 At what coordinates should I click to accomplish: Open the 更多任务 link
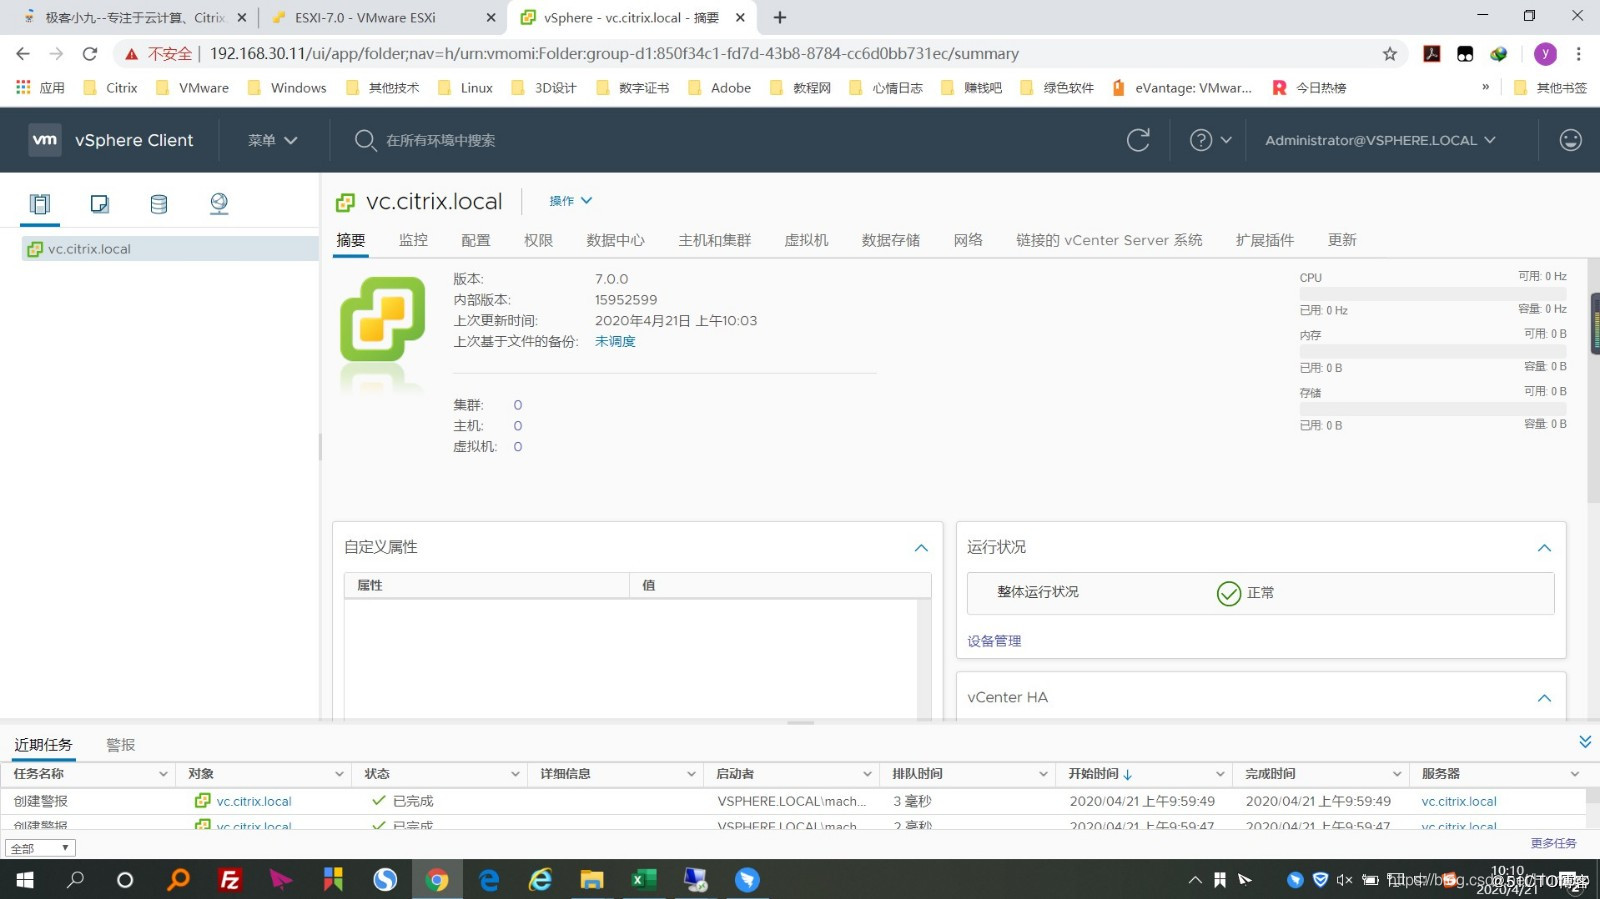click(x=1553, y=843)
